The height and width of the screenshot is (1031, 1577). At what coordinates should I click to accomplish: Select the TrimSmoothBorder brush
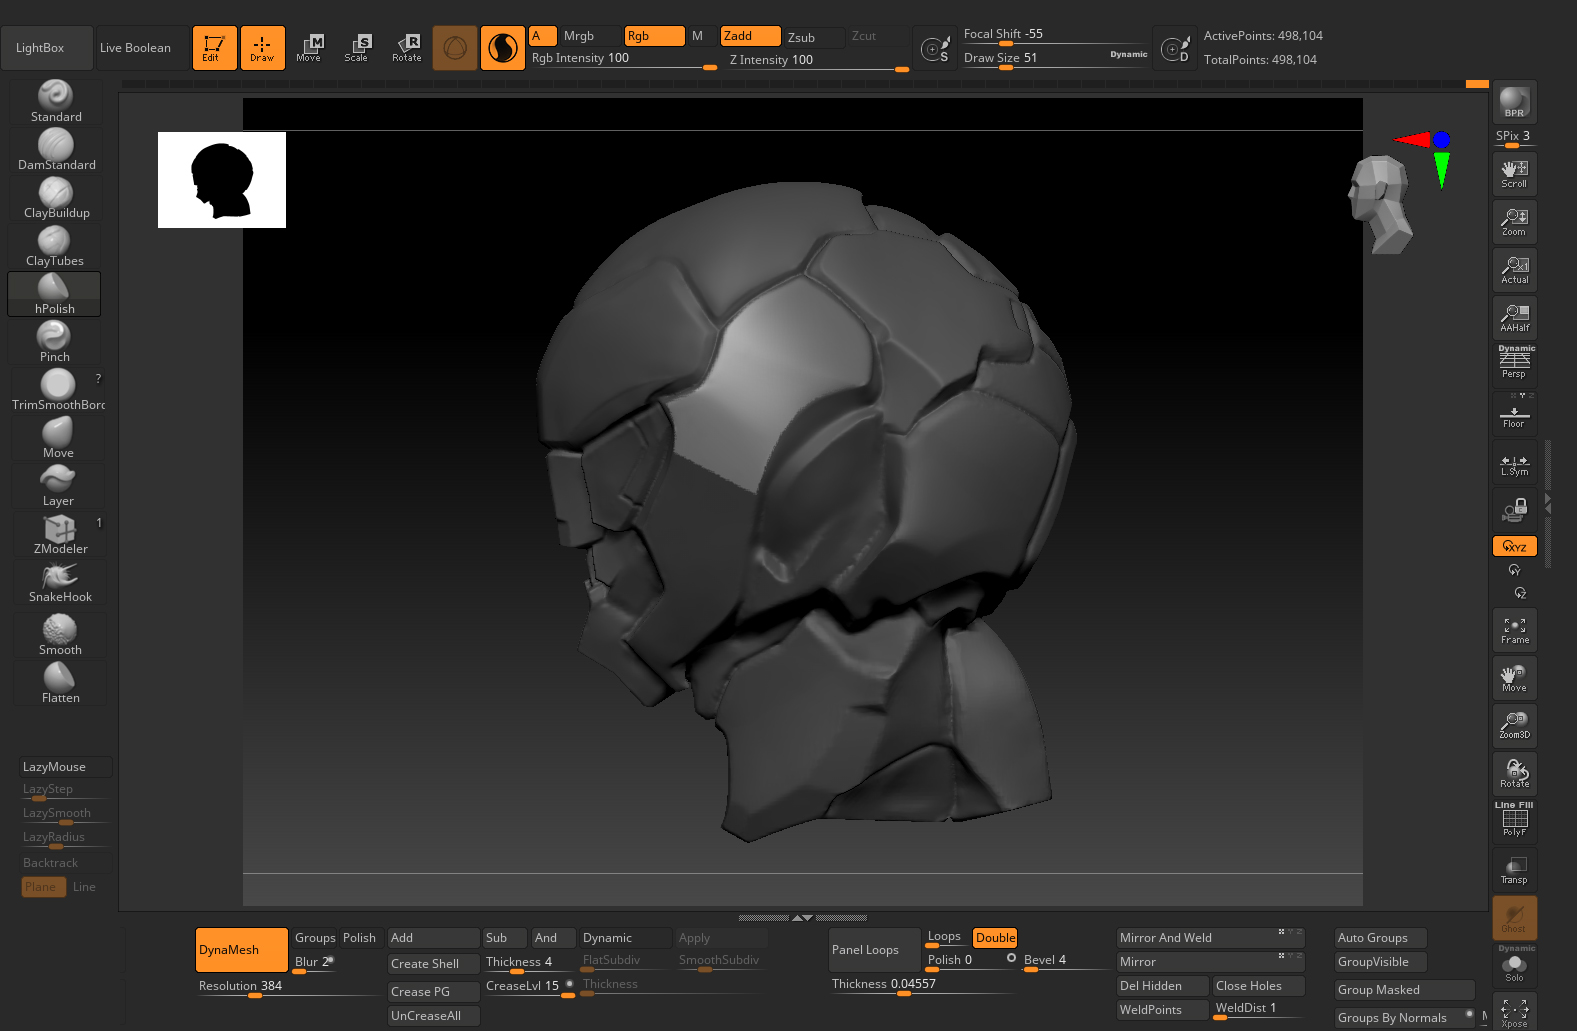click(x=58, y=390)
